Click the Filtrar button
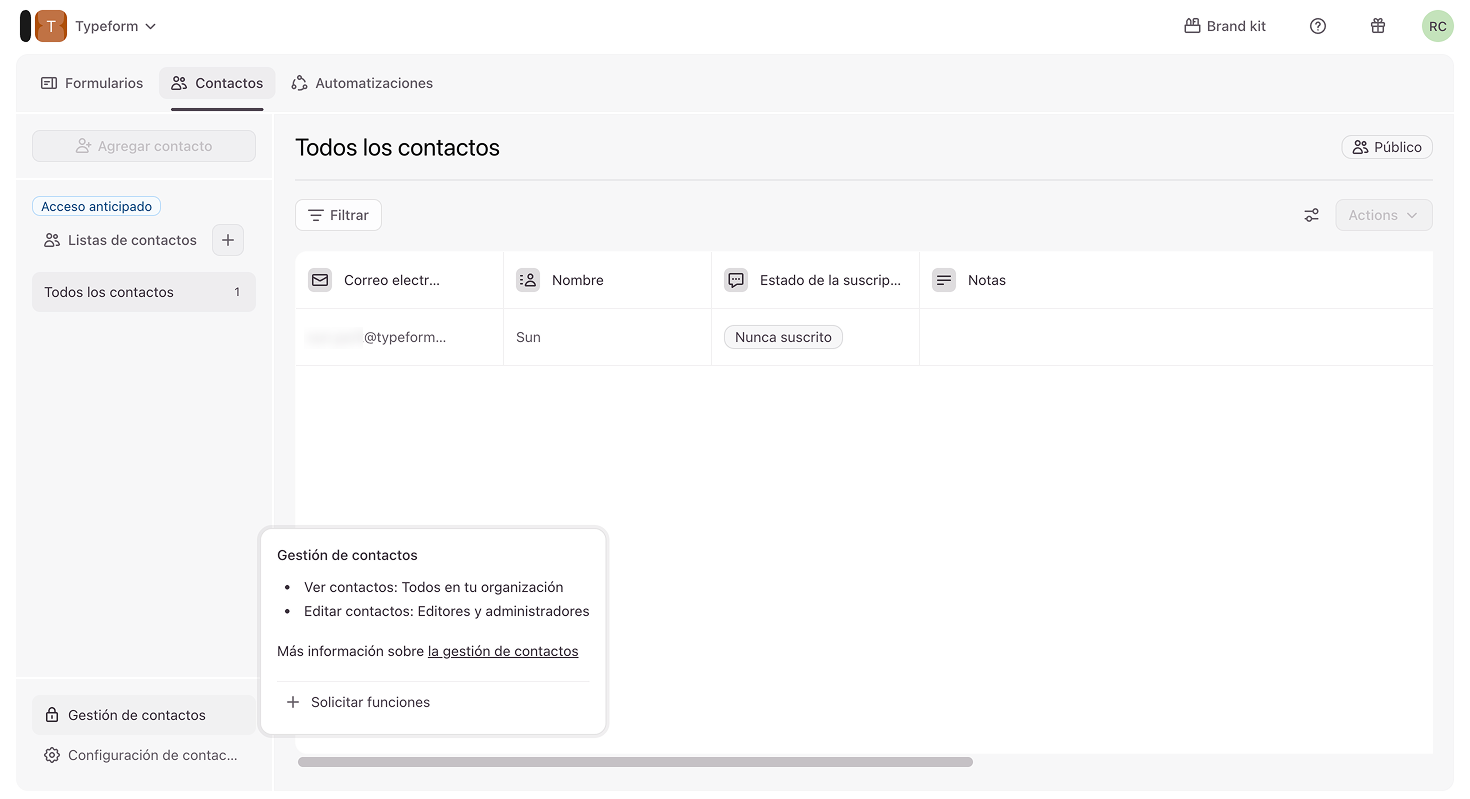 coord(338,215)
